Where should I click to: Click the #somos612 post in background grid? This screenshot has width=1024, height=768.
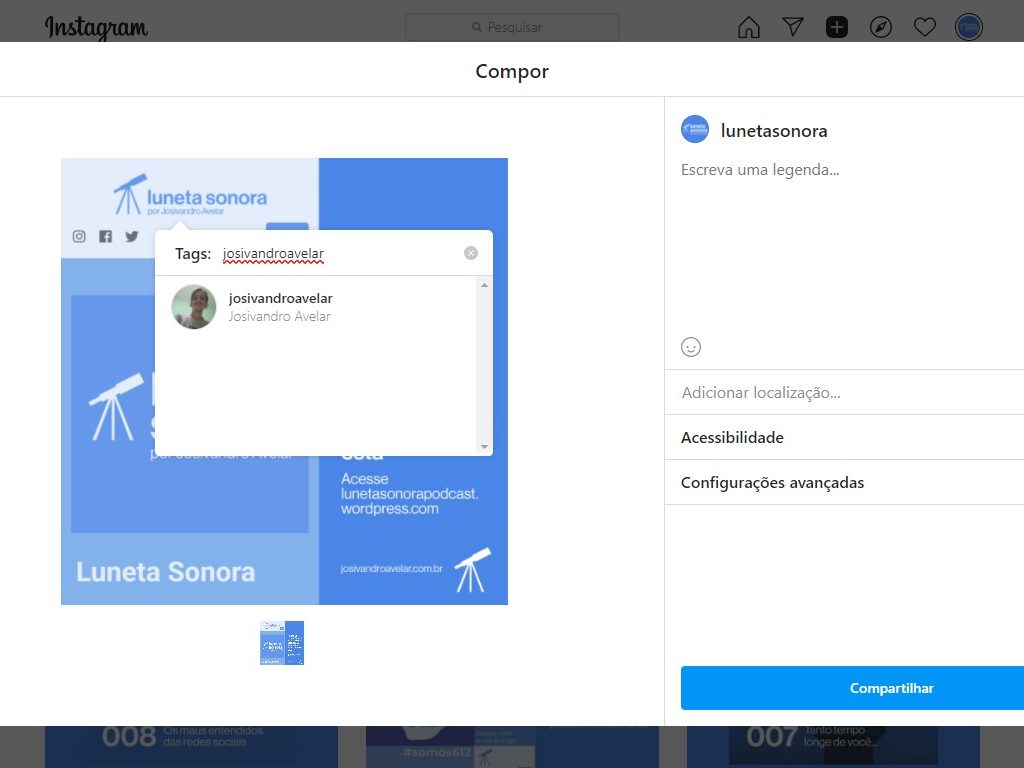(x=512, y=746)
